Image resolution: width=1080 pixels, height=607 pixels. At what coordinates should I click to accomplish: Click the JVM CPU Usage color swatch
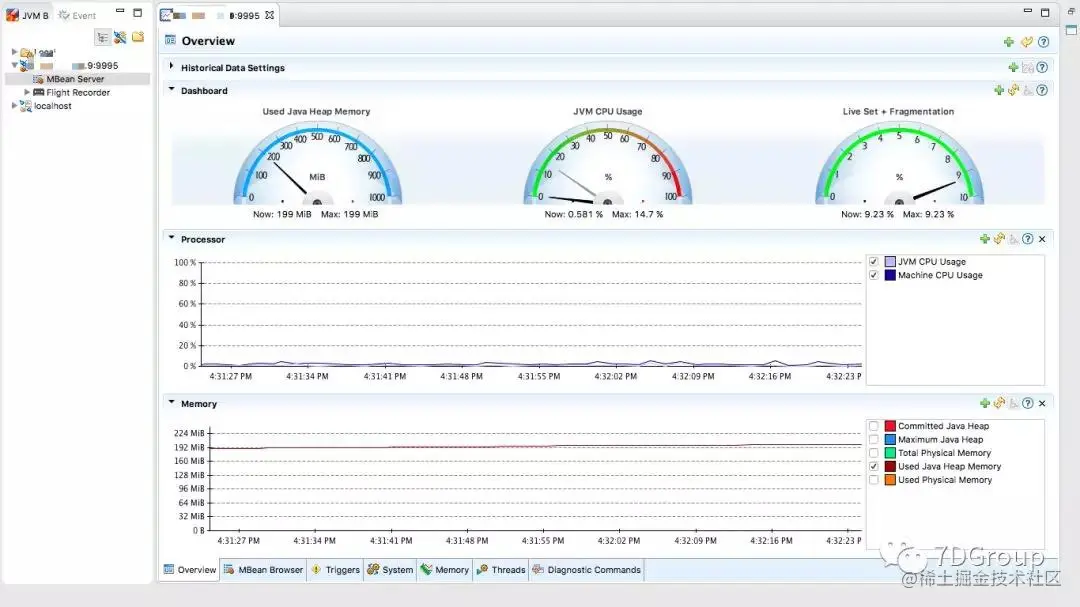890,262
